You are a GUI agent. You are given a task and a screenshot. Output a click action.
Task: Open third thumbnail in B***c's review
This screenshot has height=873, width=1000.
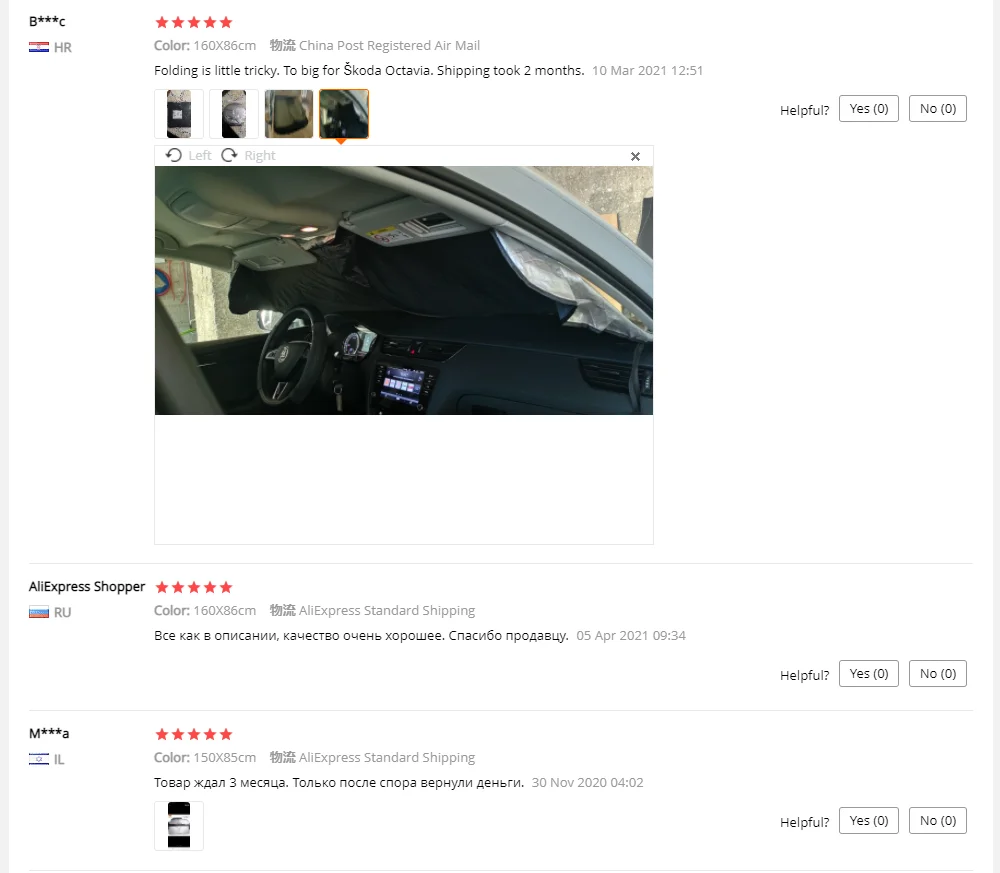tap(289, 114)
